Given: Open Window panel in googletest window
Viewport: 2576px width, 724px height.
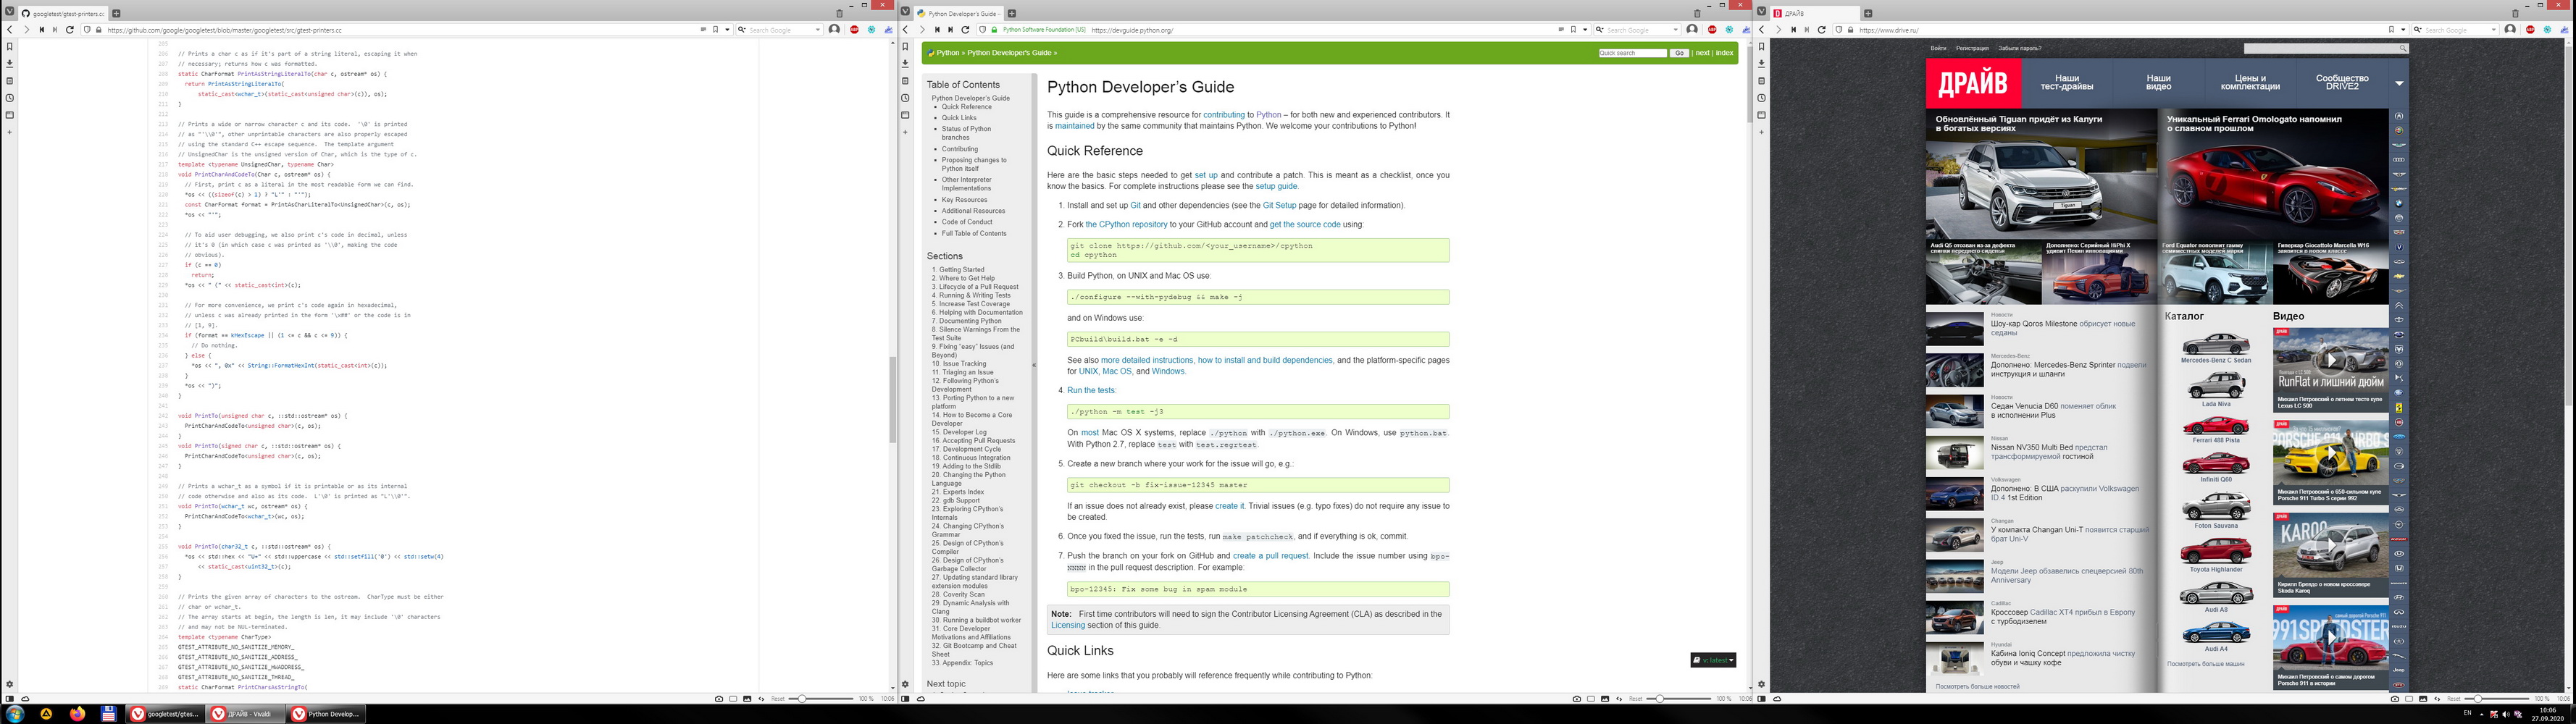Looking at the screenshot, I should coord(9,114).
